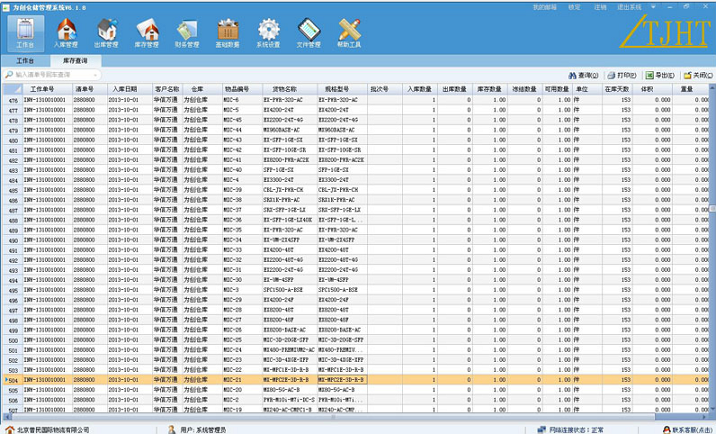
Task: Click the 查询 binoculars query button
Action: tap(583, 75)
